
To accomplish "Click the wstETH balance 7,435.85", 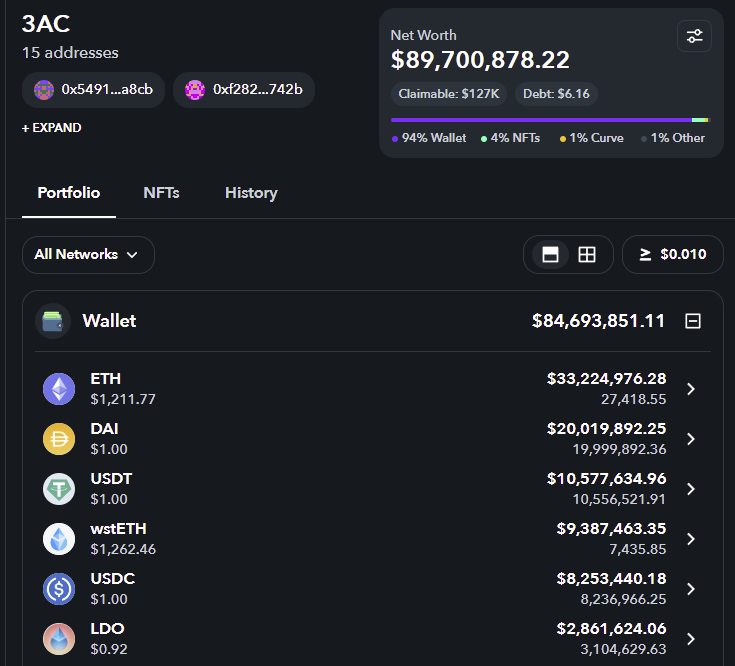I will click(x=638, y=549).
